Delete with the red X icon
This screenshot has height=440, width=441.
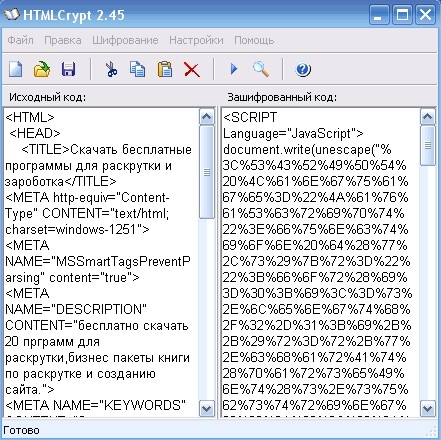click(x=192, y=70)
